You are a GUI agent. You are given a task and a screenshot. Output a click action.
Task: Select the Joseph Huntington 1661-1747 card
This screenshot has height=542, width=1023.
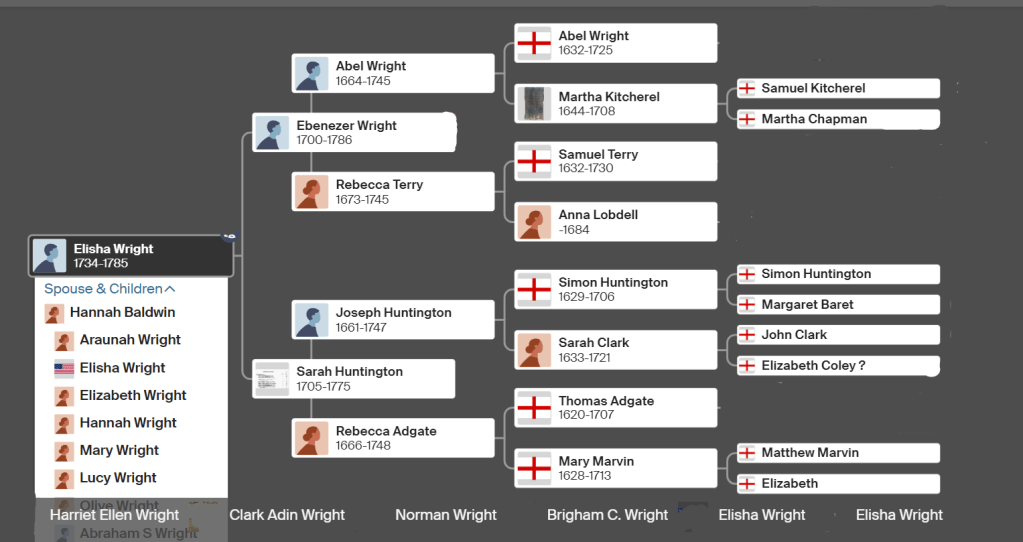click(393, 320)
